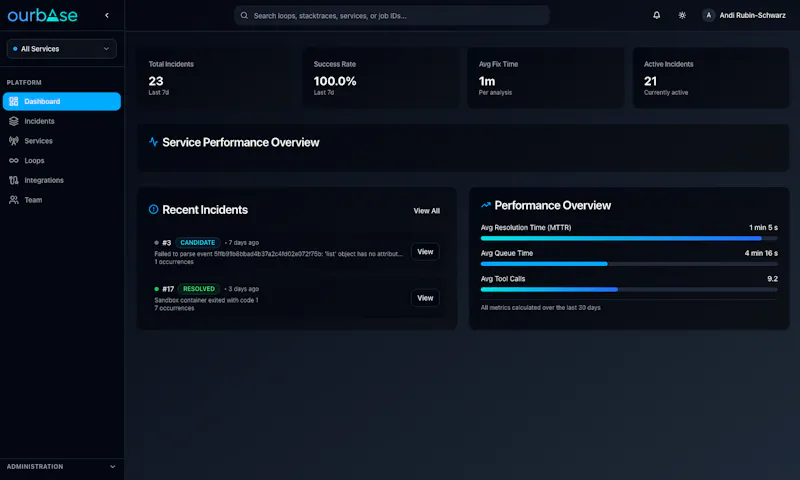Screen dimensions: 800x480
Task: Click the Active Incidents card
Action: pos(711,78)
